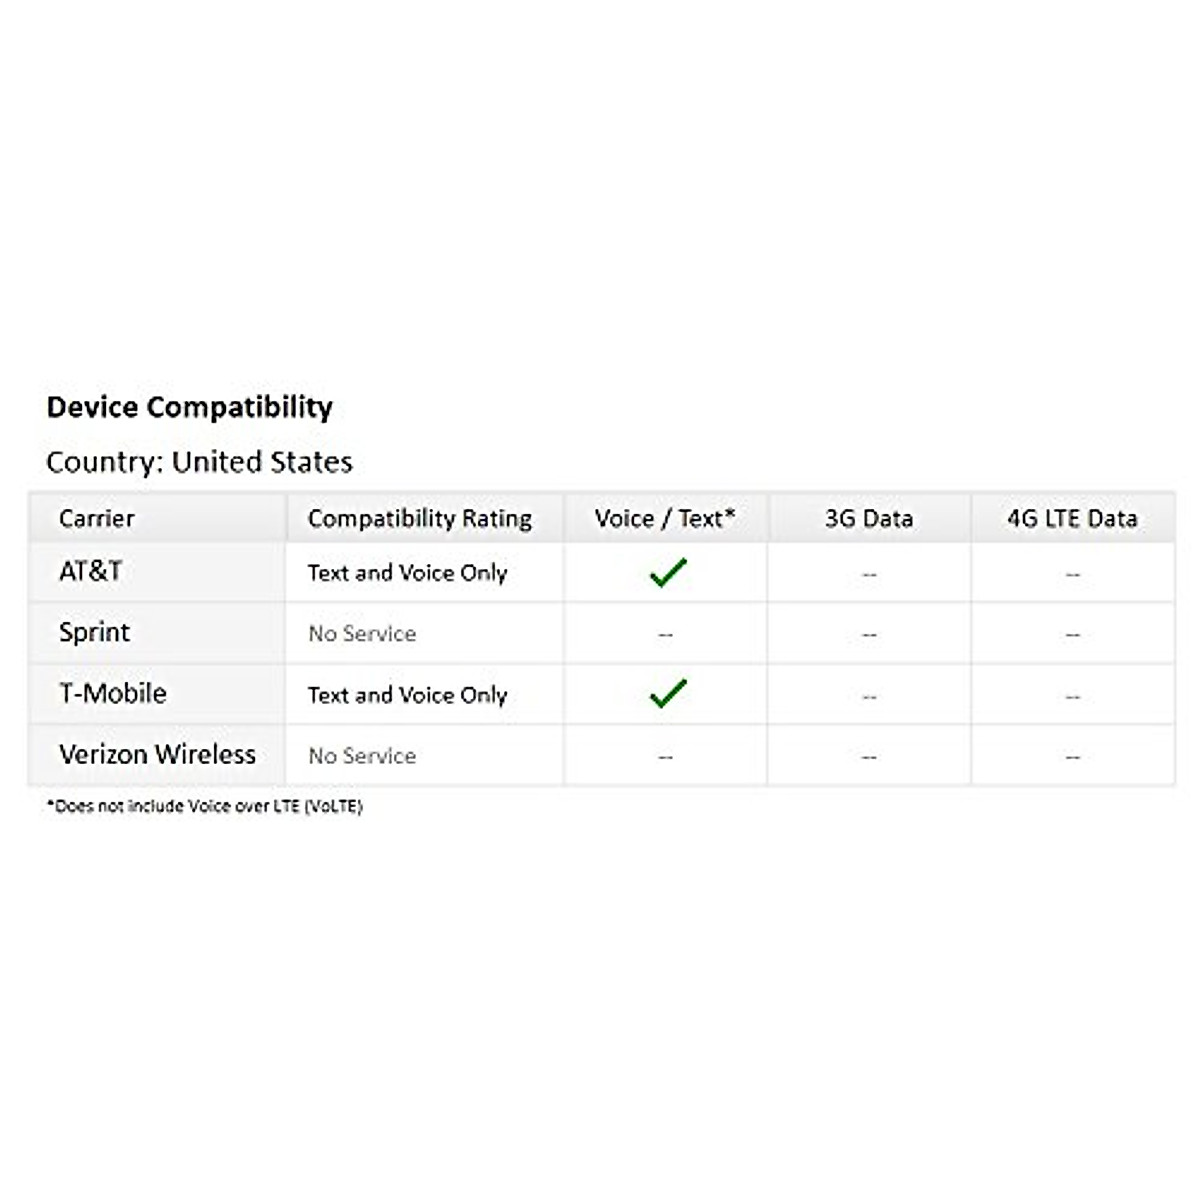The height and width of the screenshot is (1200, 1200).
Task: Click the 3G Data dash for Verizon Wireless
Action: 868,757
